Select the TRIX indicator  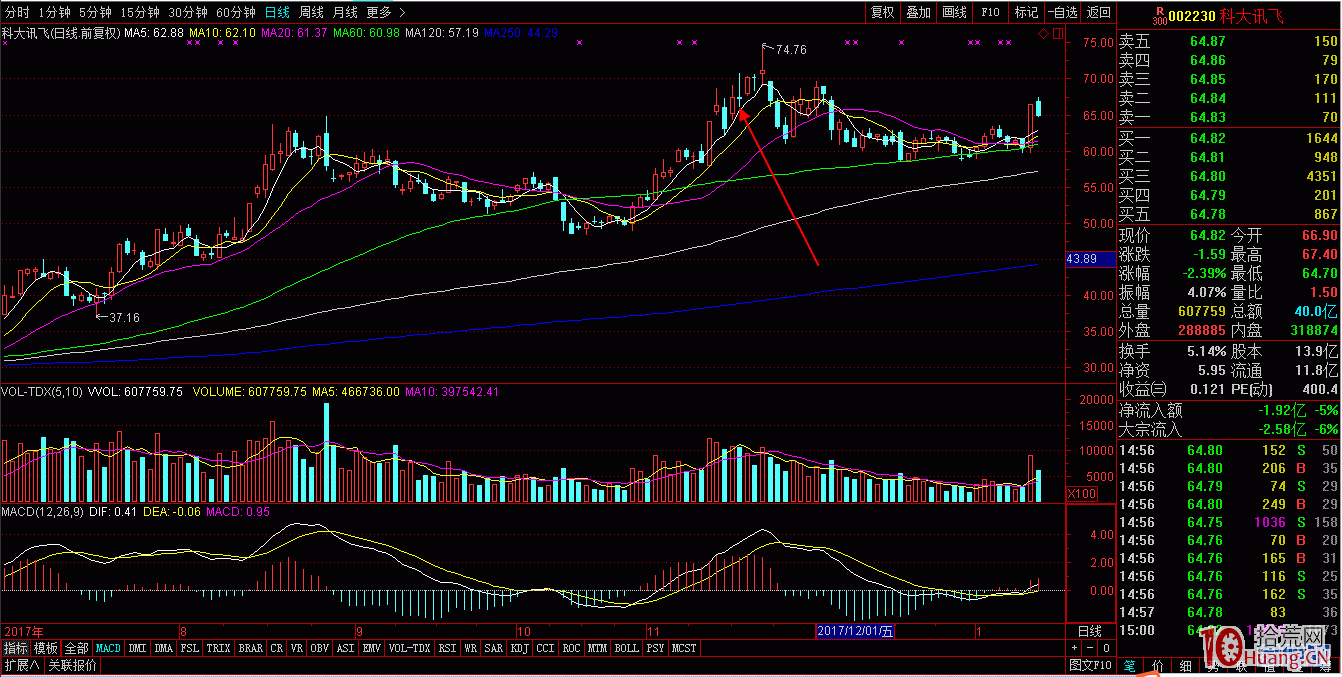[218, 648]
